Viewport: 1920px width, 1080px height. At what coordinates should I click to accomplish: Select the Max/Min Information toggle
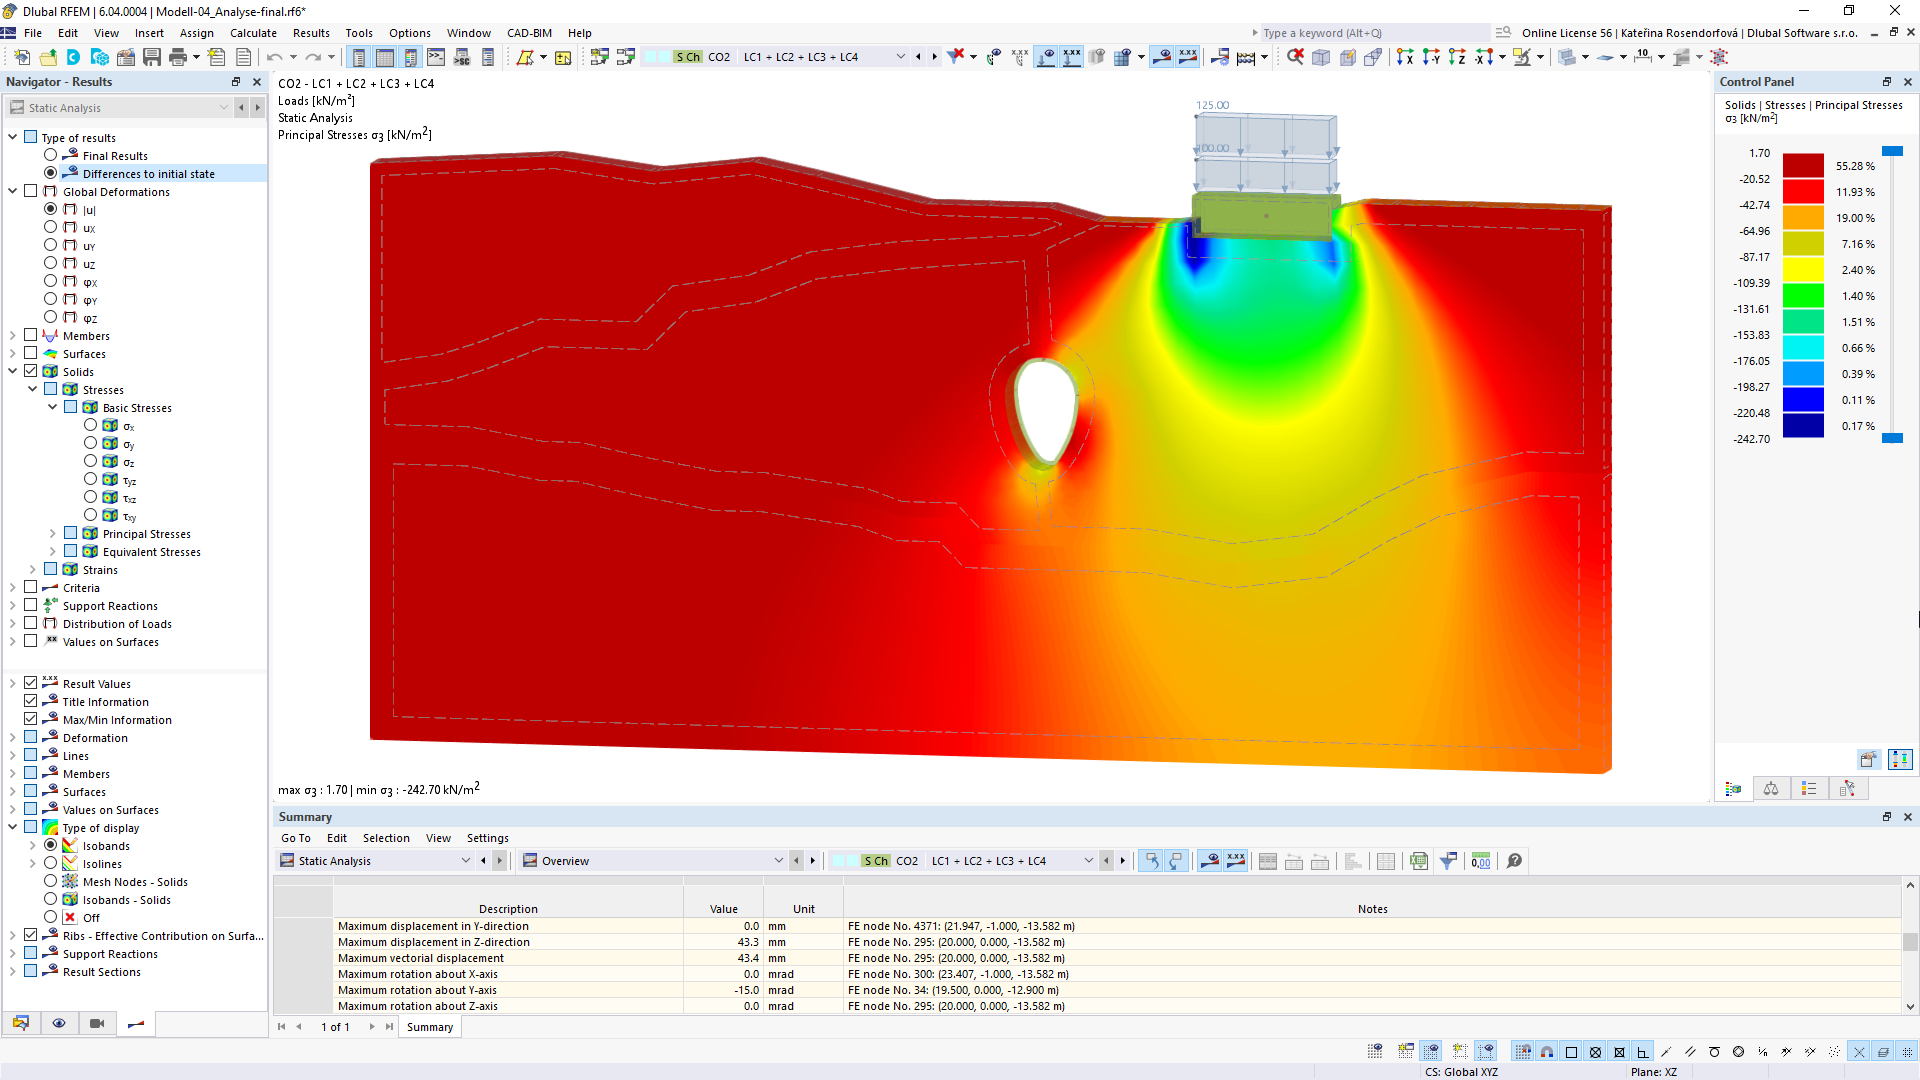(x=32, y=719)
